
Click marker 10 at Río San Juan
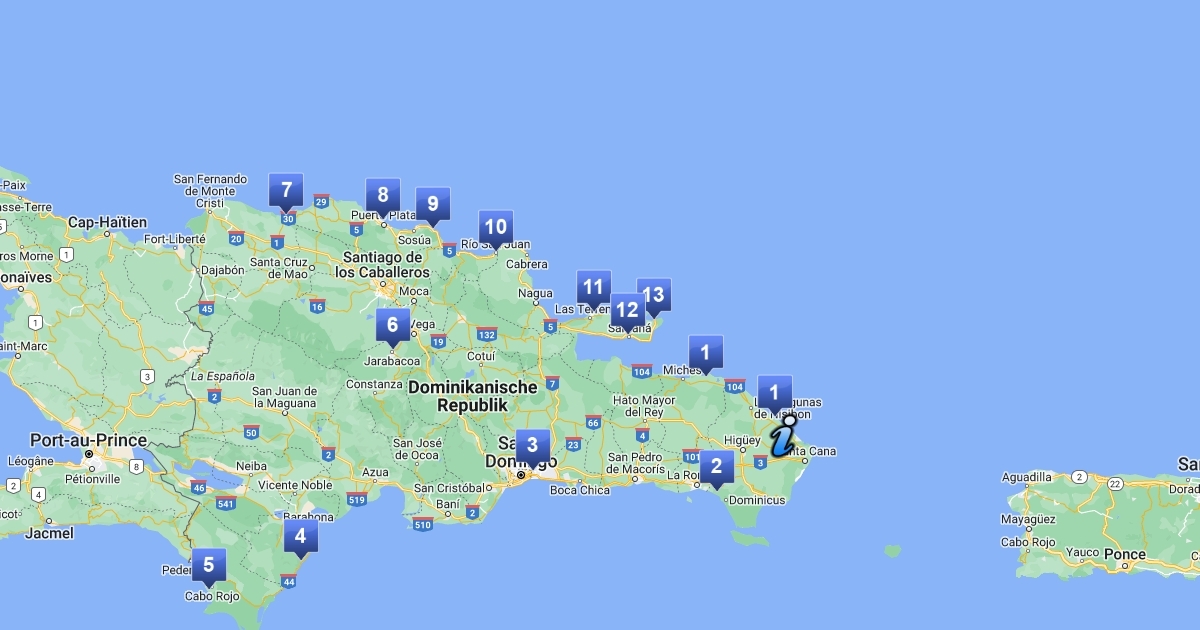click(x=495, y=227)
